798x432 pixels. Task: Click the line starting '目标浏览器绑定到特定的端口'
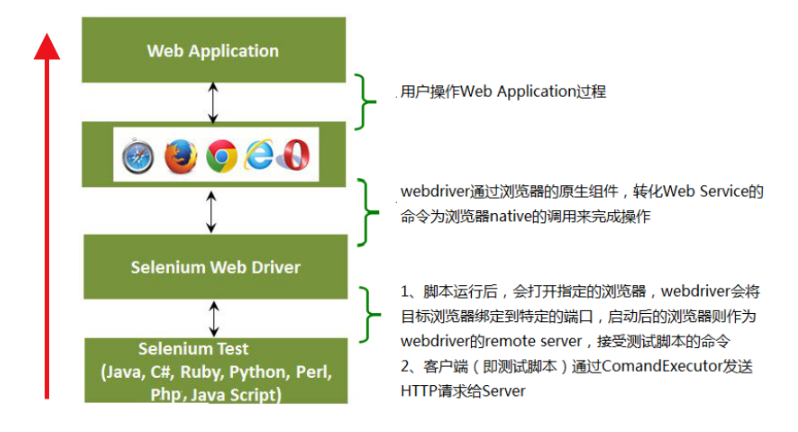click(x=578, y=316)
